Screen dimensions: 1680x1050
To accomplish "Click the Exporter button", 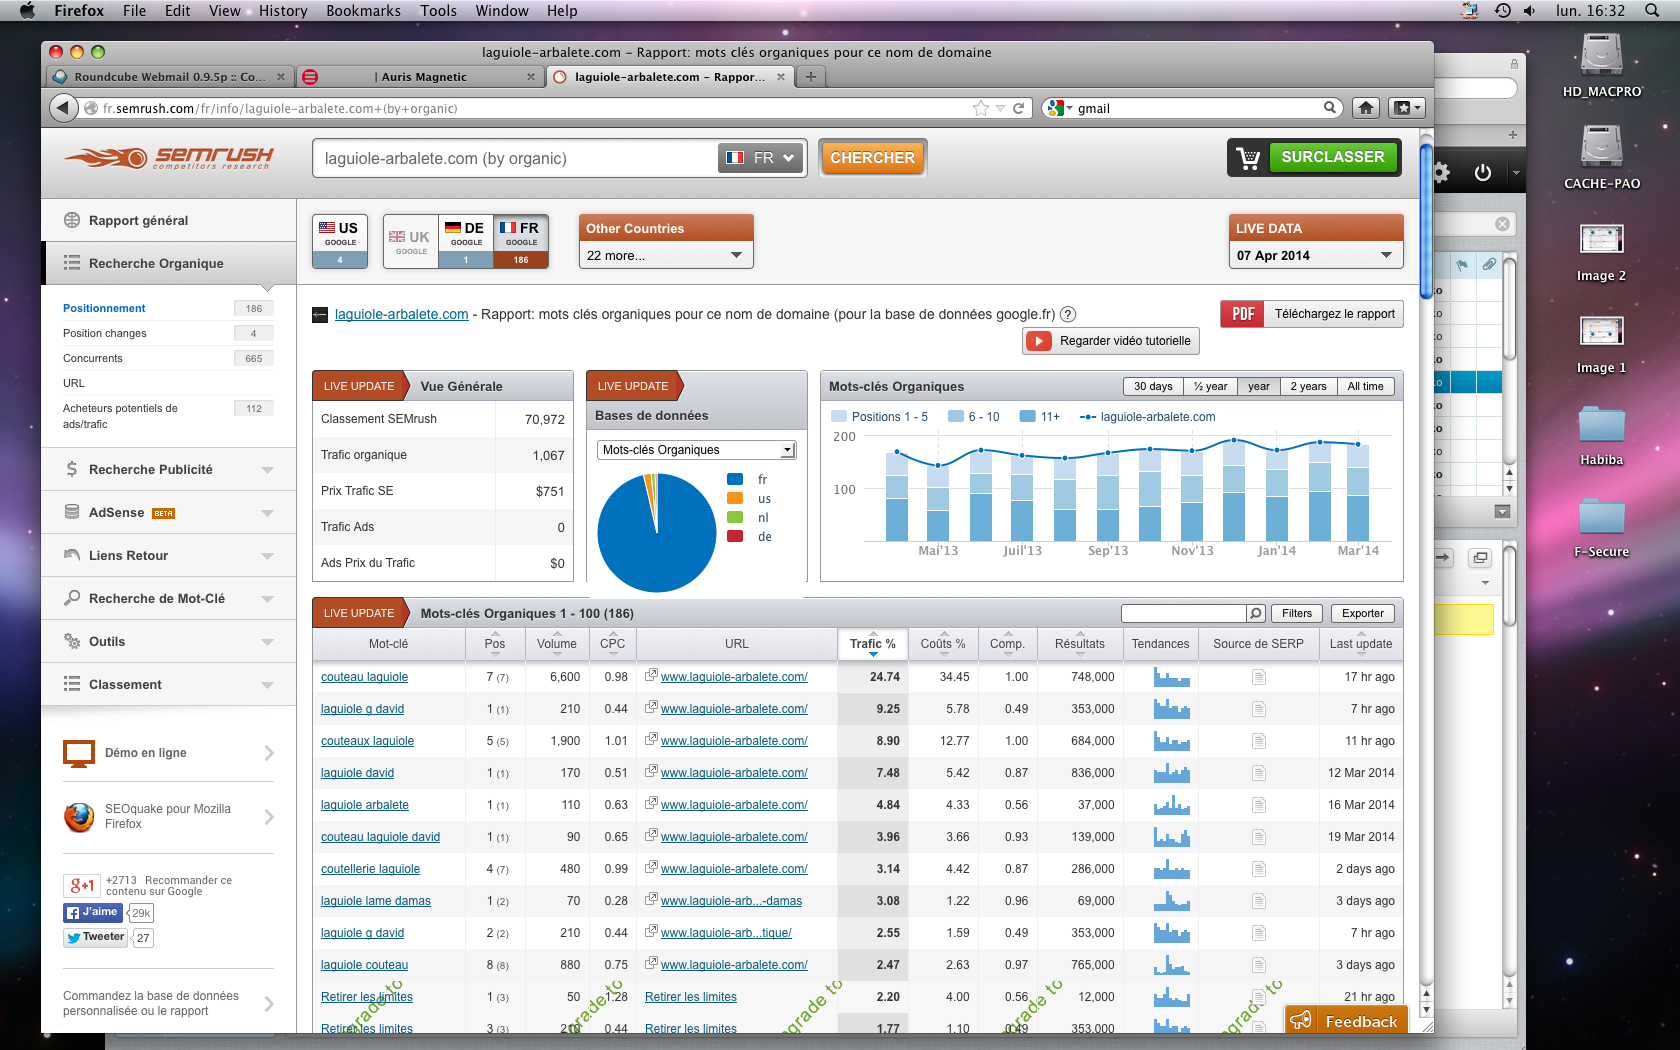I will [x=1363, y=613].
